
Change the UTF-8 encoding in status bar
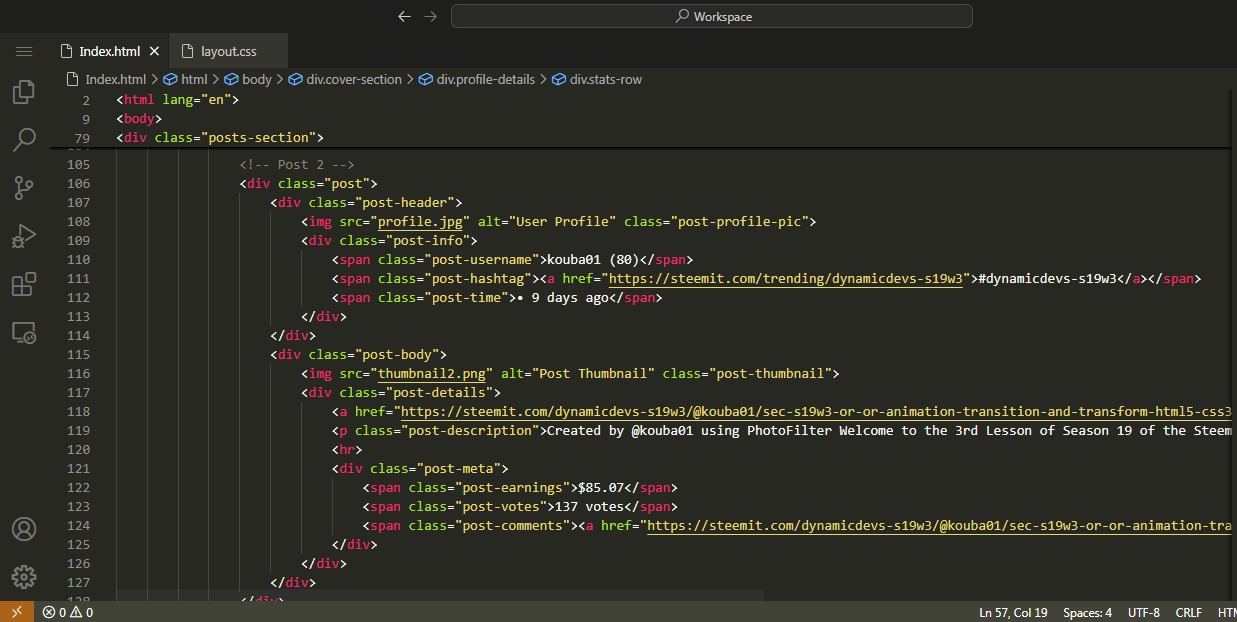tap(1143, 612)
